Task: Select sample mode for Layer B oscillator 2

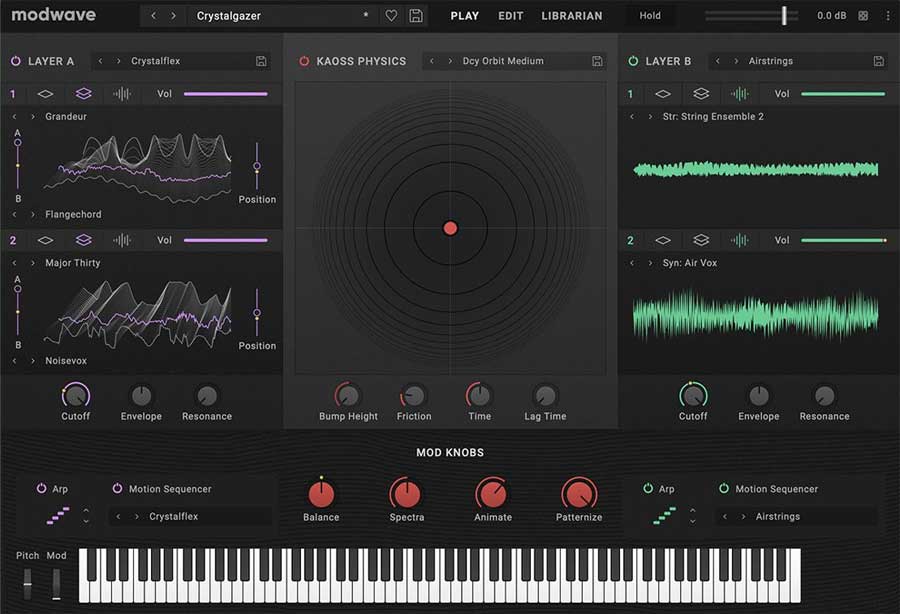Action: (x=739, y=240)
